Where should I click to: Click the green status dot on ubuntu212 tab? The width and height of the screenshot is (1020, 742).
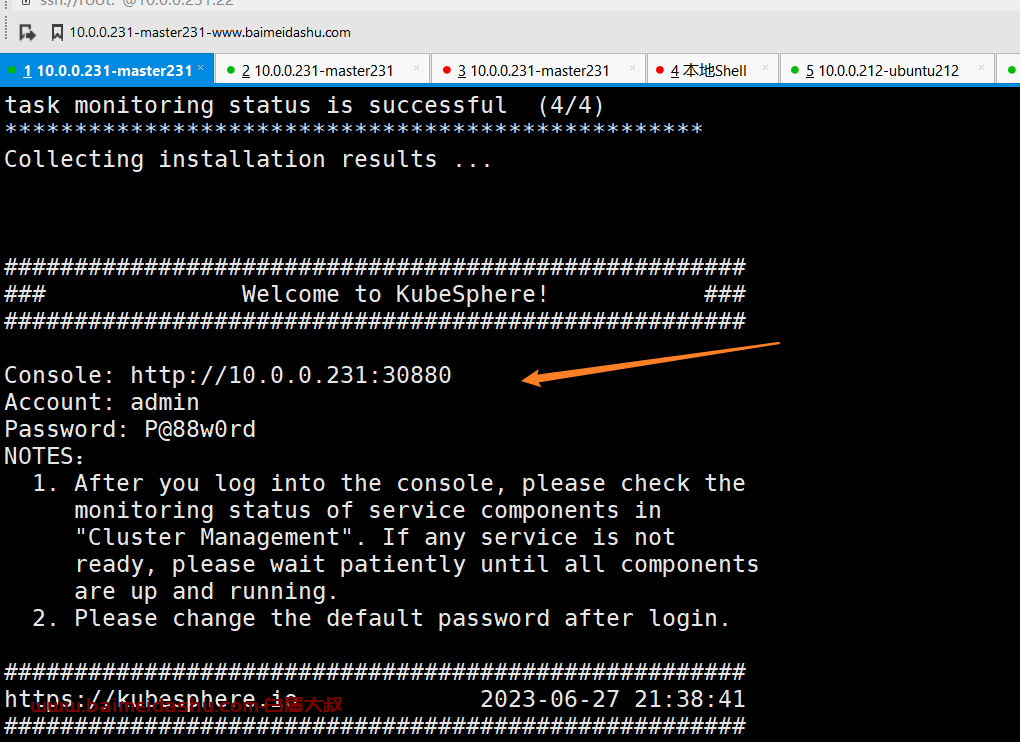click(x=794, y=70)
